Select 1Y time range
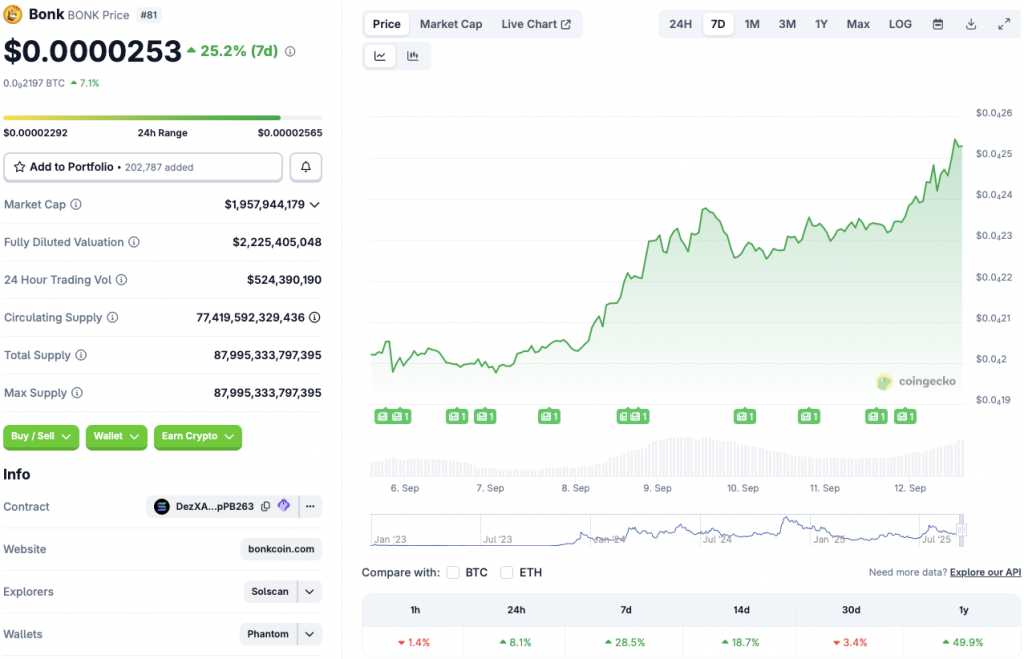The image size is (1024, 659). tap(821, 24)
